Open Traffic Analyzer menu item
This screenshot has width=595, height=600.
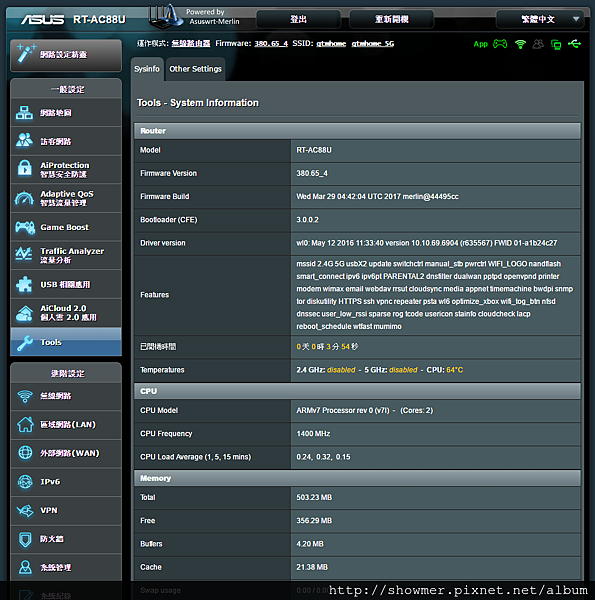[x=66, y=255]
